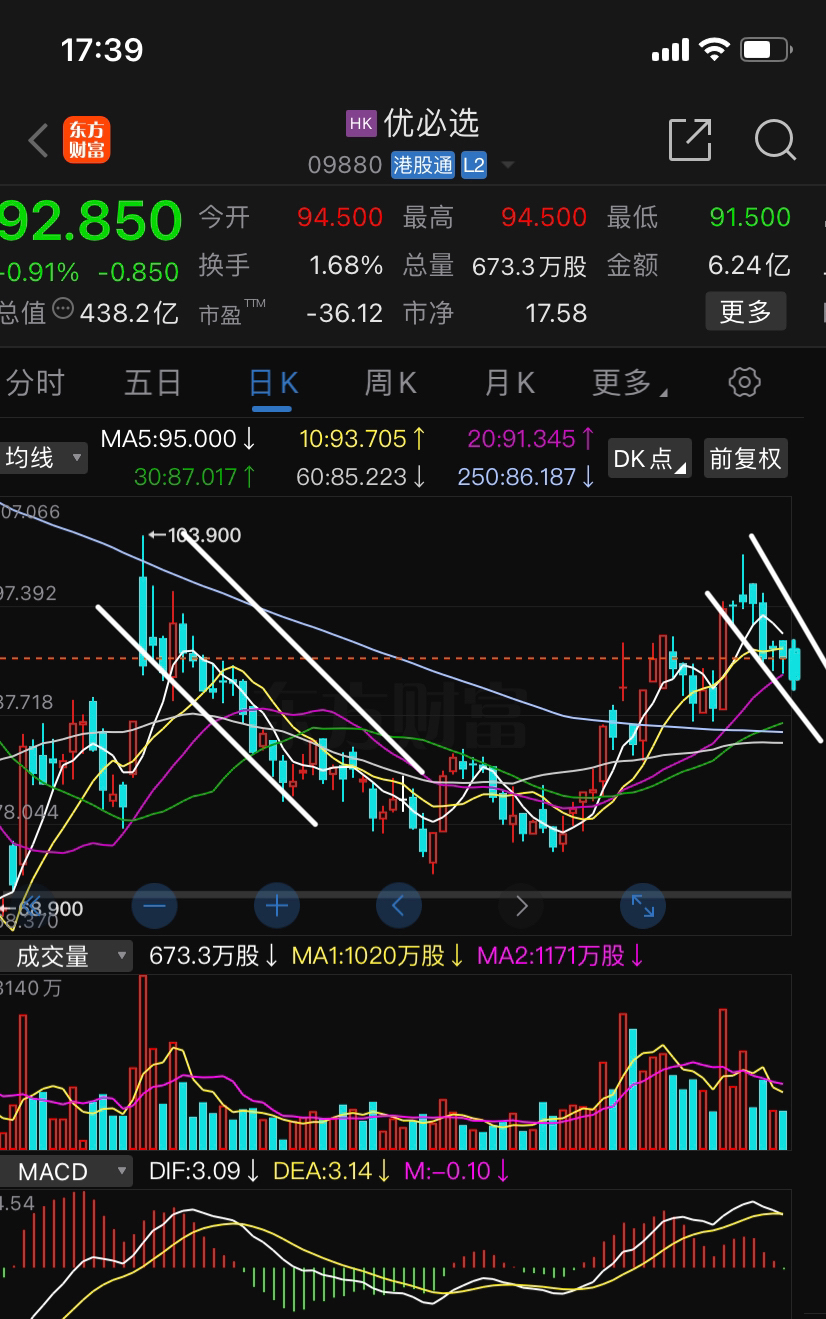The width and height of the screenshot is (826, 1319).
Task: Tap the 10:93.705 moving average label
Action: 363,438
